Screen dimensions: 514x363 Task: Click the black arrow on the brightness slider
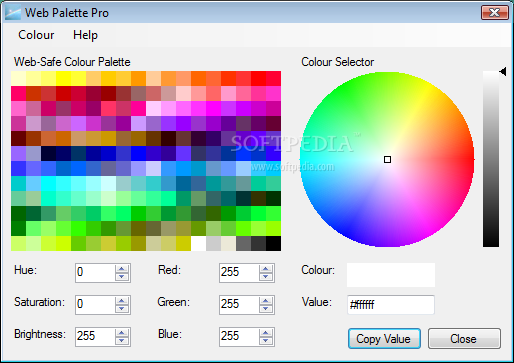(x=503, y=71)
